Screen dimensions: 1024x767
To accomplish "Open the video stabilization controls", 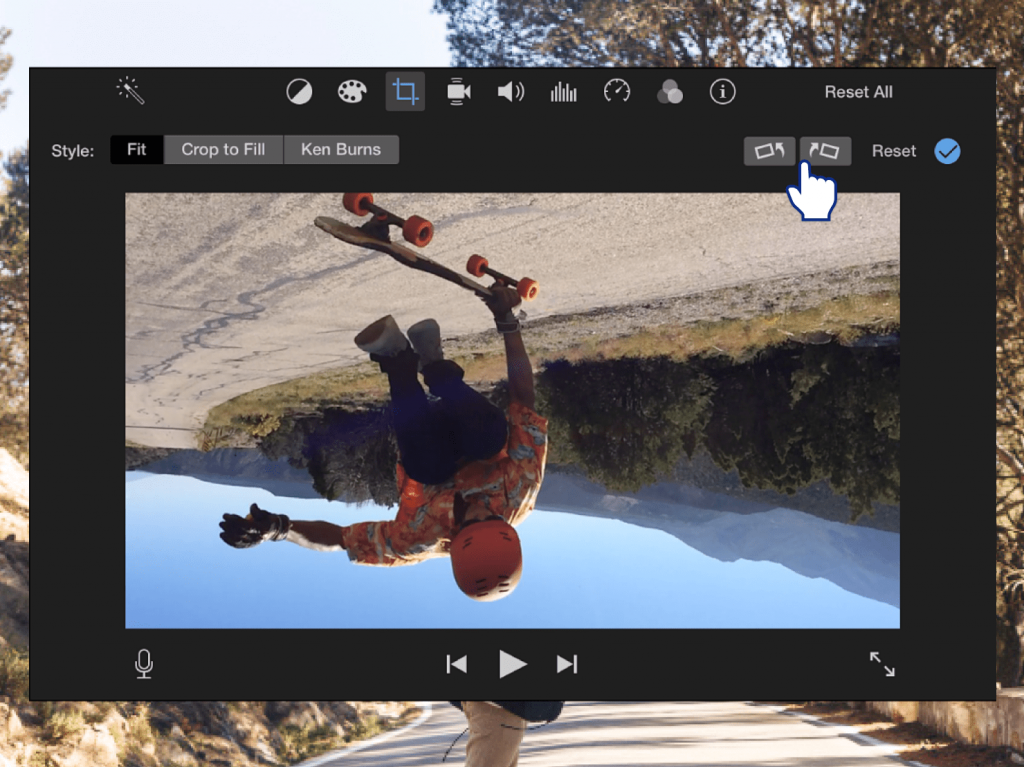I will pyautogui.click(x=458, y=92).
